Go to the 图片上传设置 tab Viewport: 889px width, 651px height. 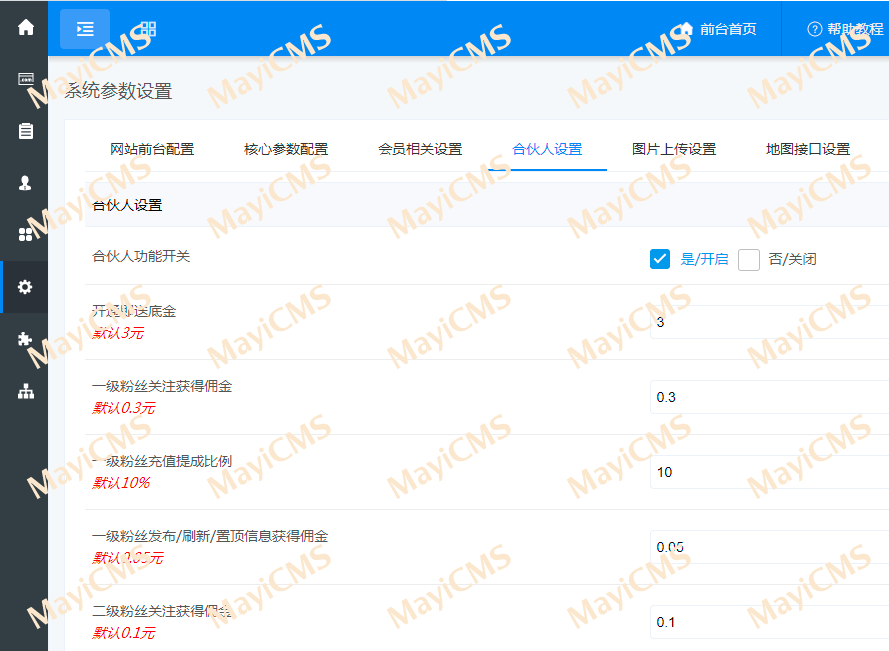674,149
